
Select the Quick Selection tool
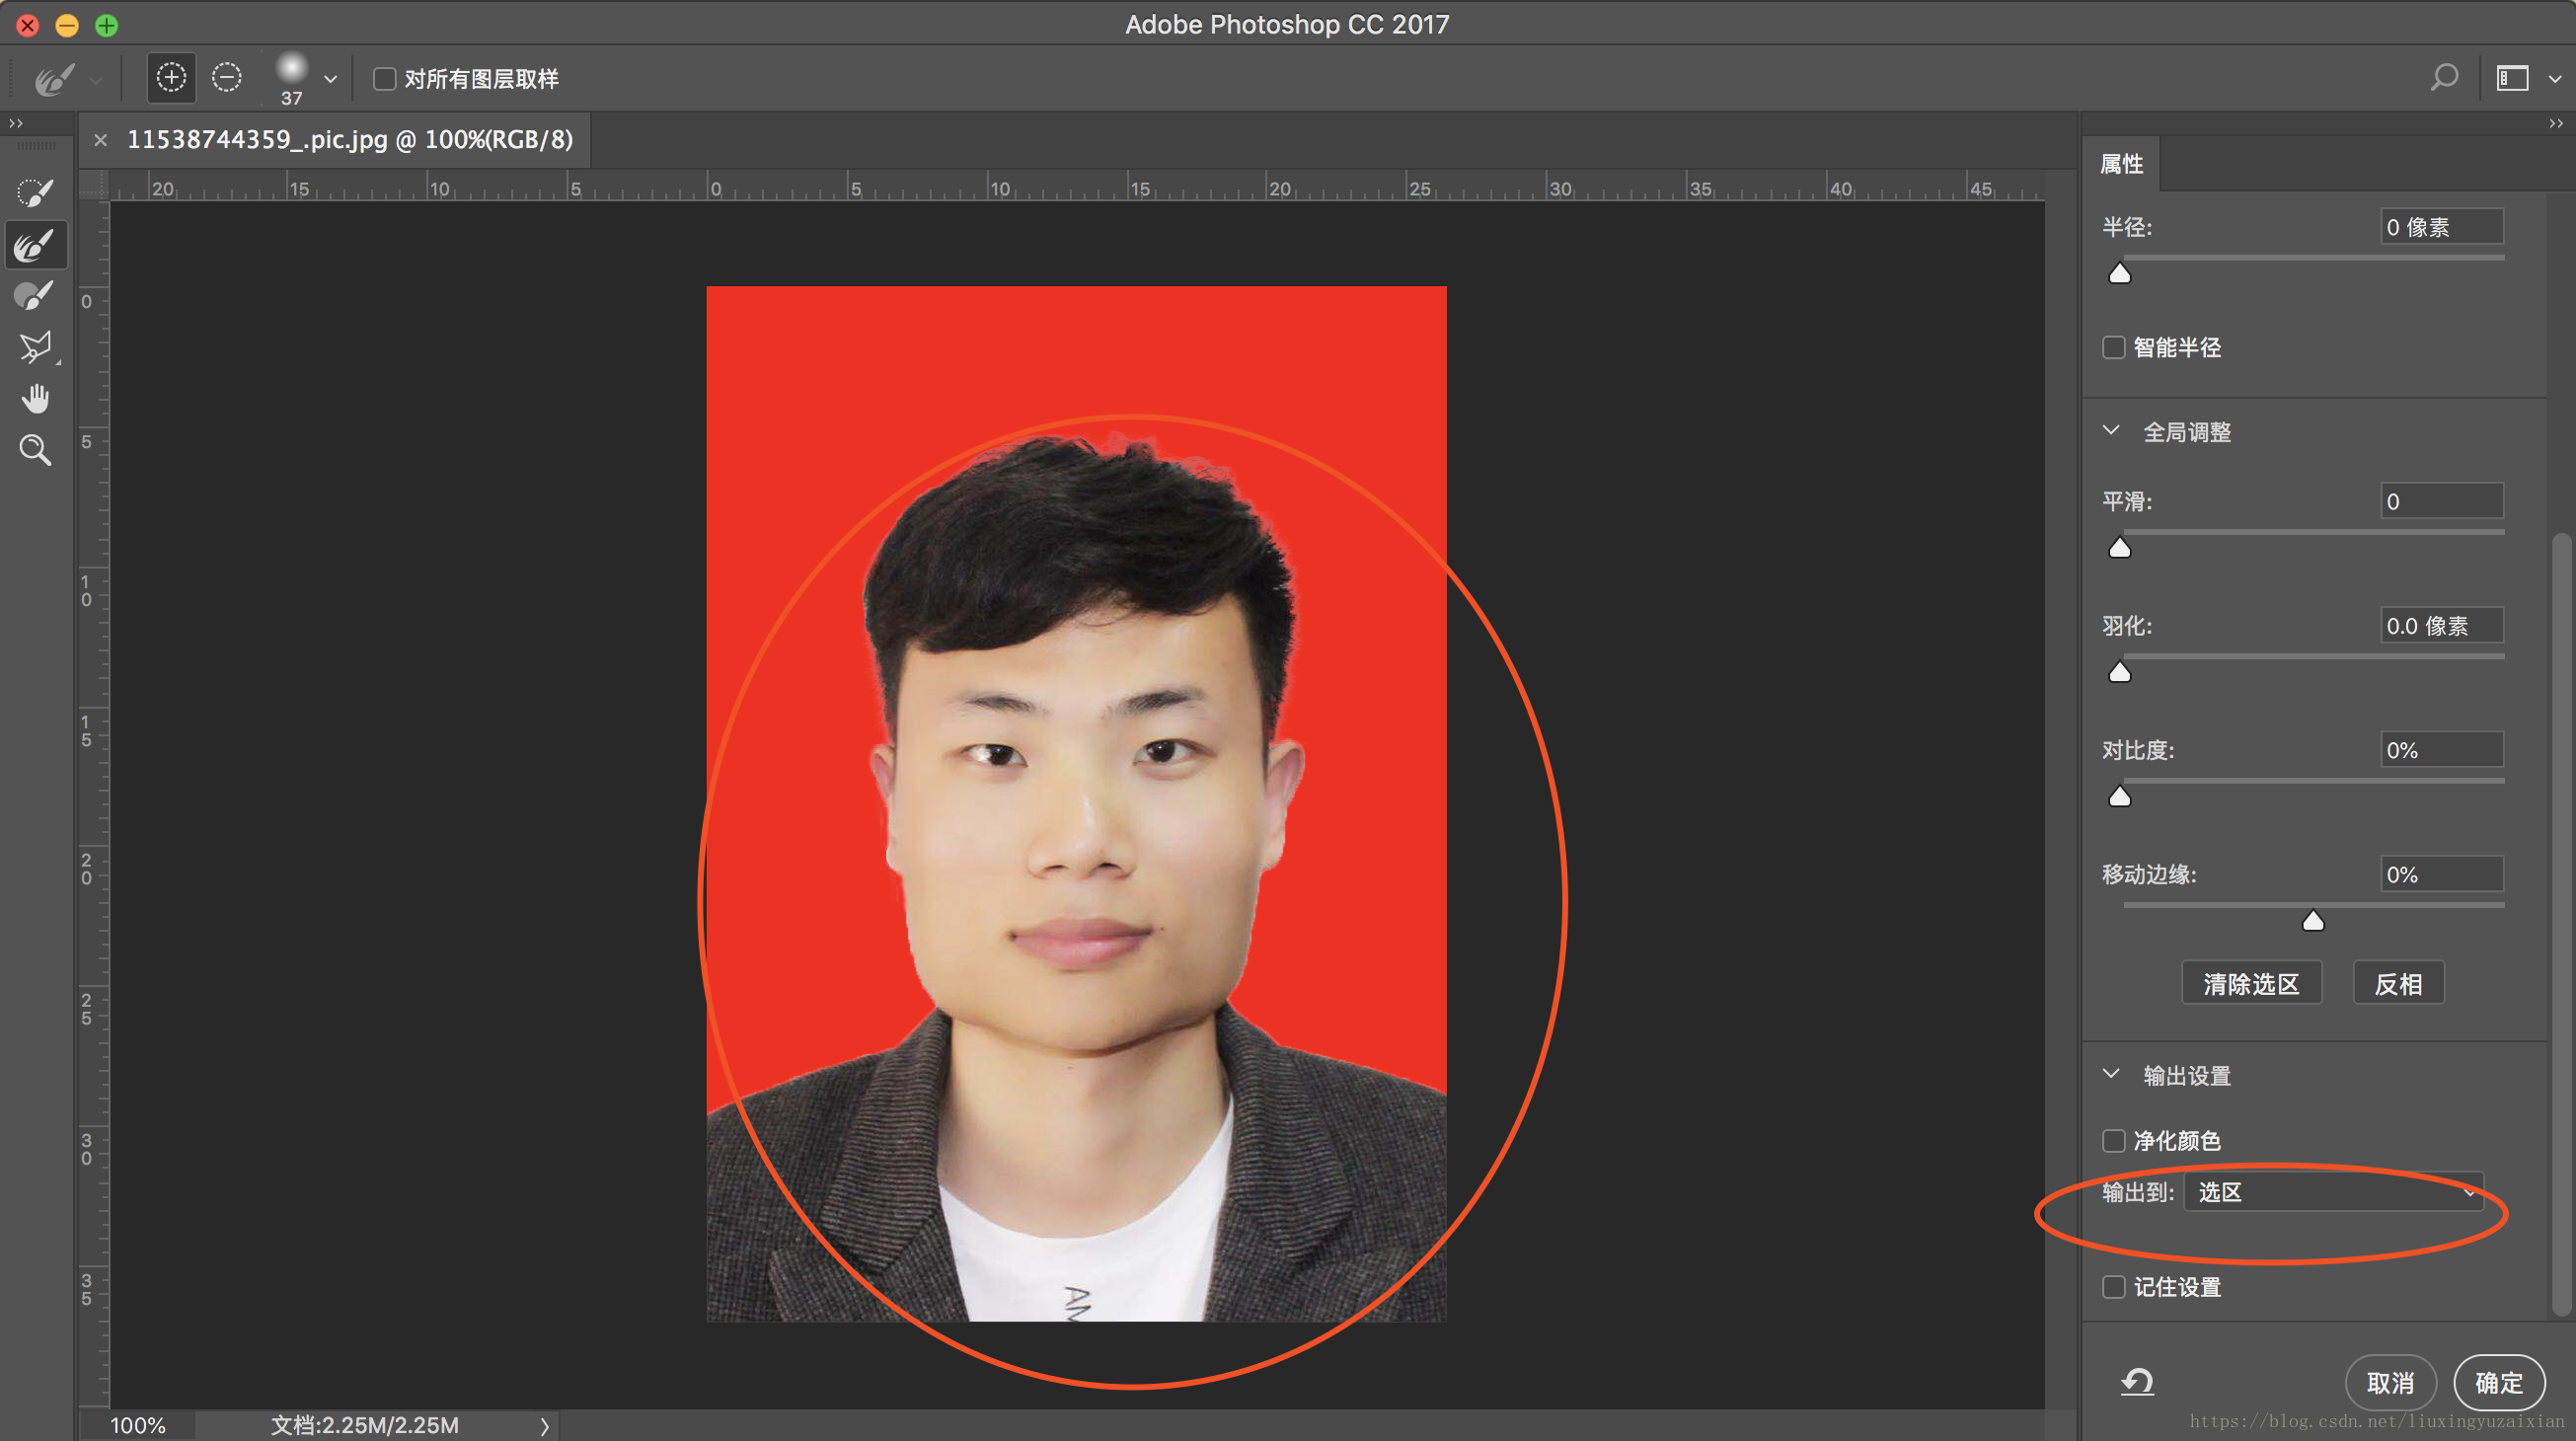pyautogui.click(x=35, y=192)
